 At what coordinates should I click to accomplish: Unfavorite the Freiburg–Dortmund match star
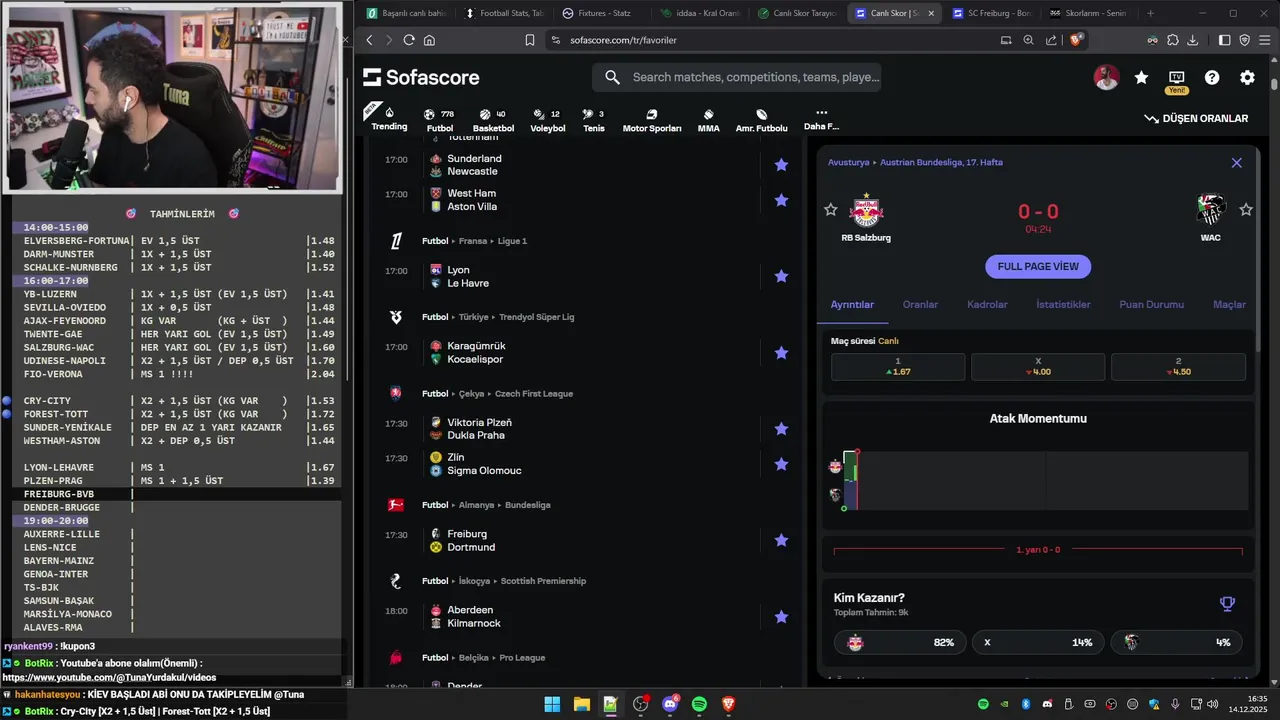(781, 540)
